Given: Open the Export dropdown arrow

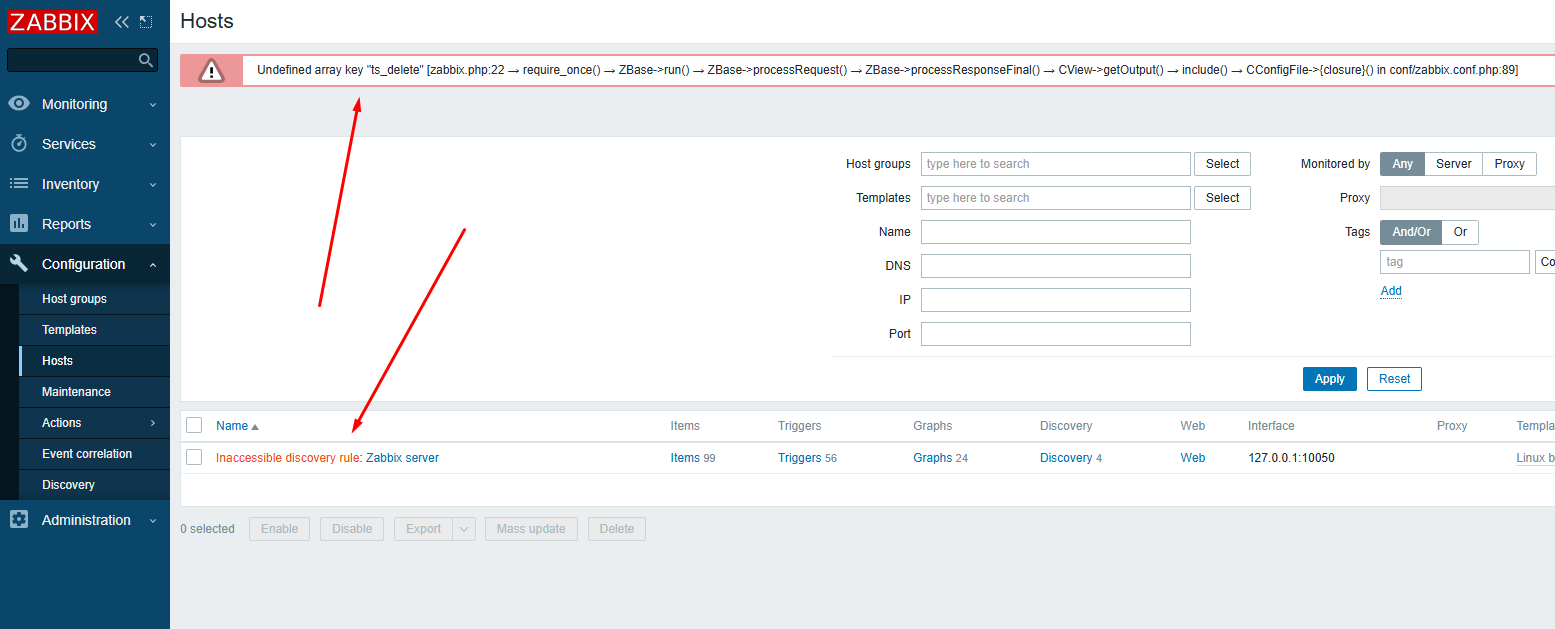Looking at the screenshot, I should click(x=464, y=529).
